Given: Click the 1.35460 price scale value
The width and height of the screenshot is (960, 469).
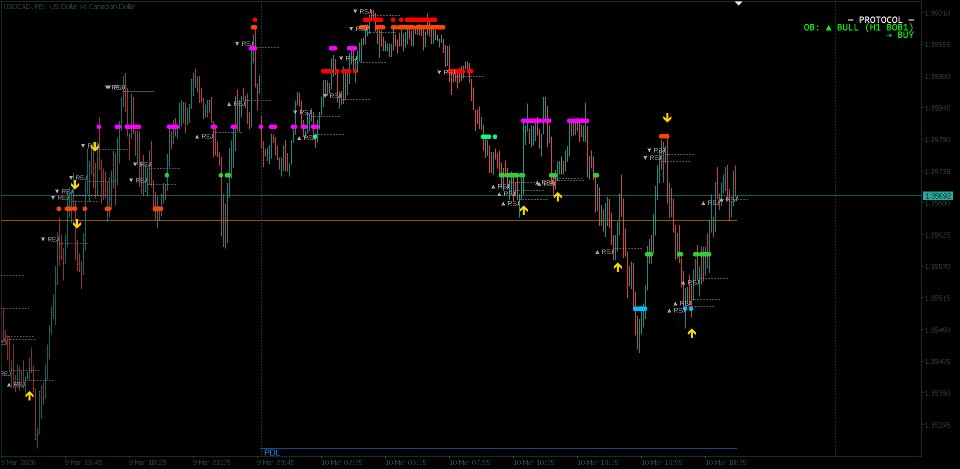Looking at the screenshot, I should point(937,330).
